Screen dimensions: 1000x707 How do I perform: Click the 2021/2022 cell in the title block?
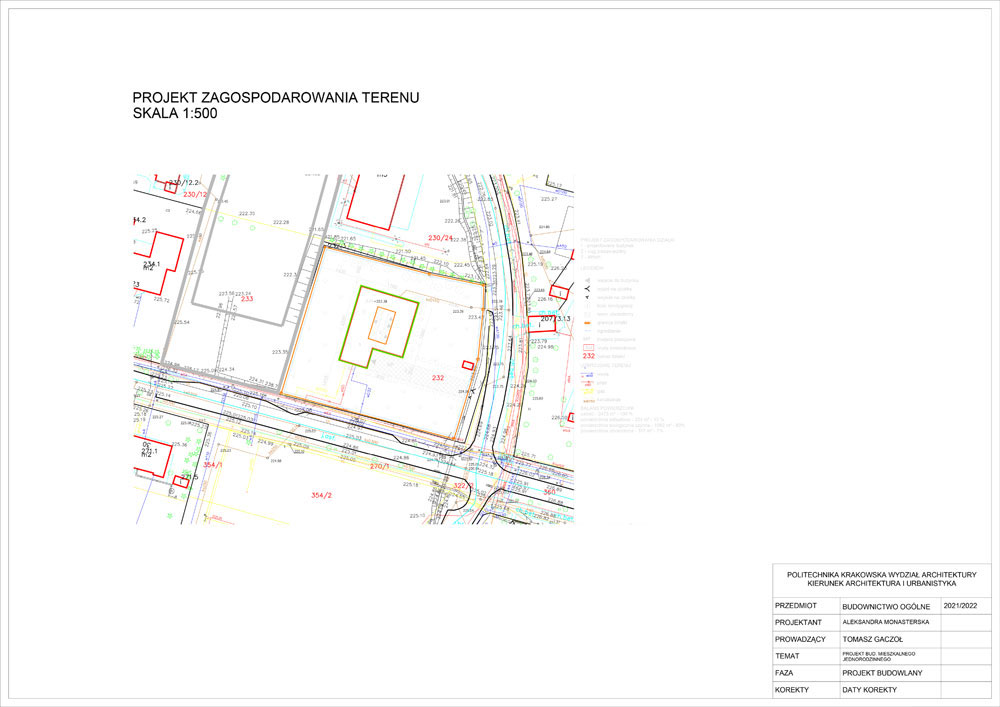coord(965,605)
